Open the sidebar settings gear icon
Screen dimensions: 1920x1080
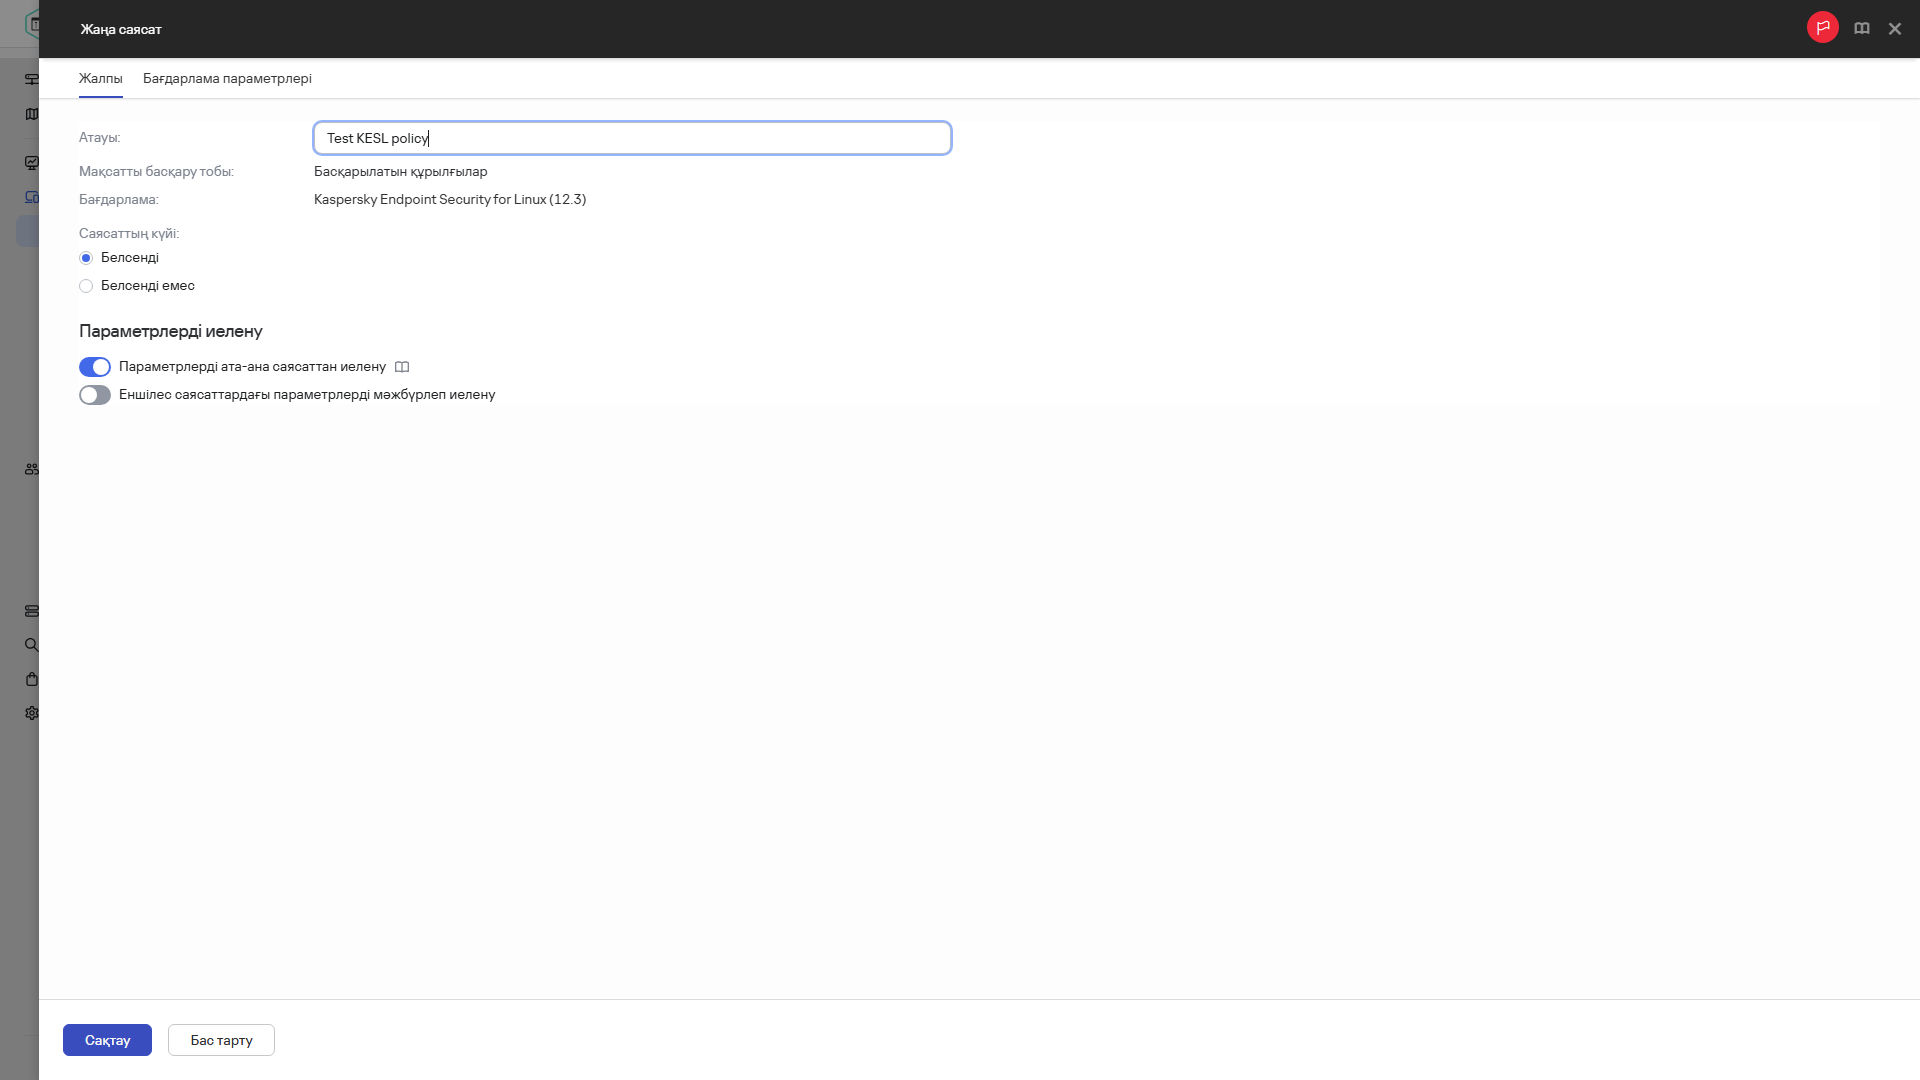click(x=32, y=713)
